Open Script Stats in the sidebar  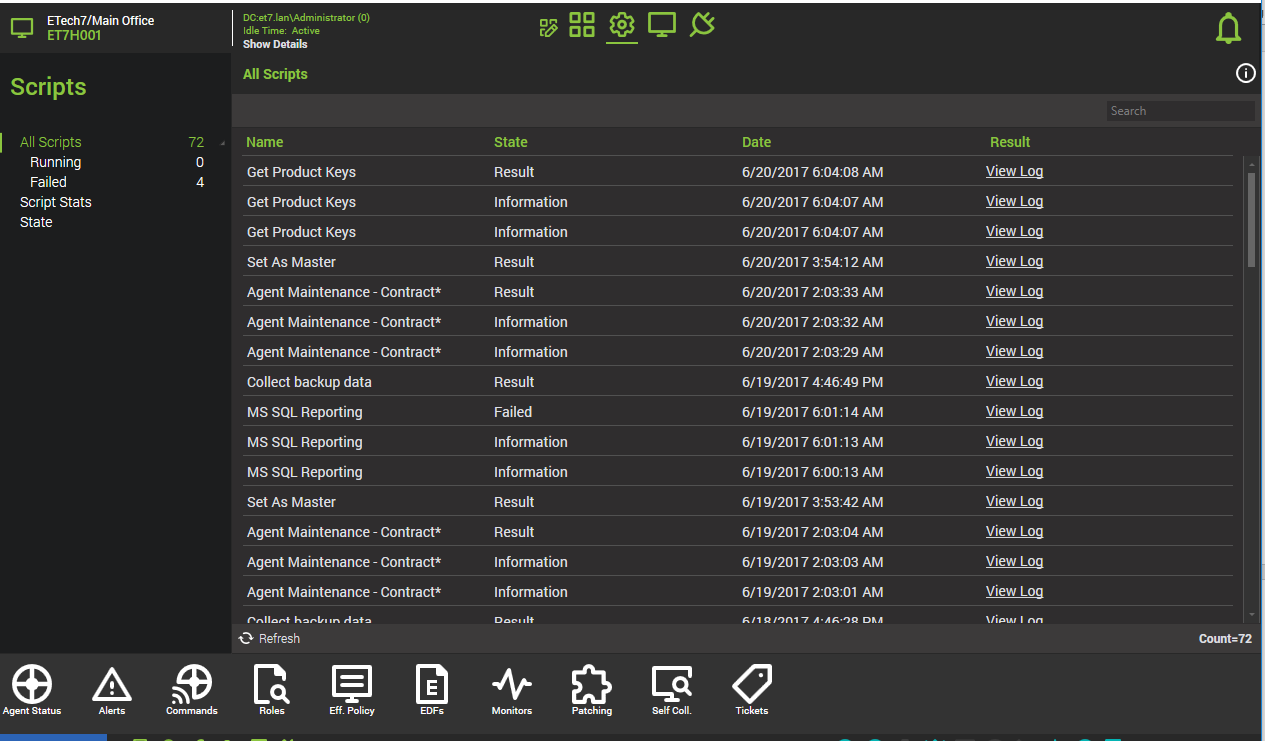coord(55,201)
